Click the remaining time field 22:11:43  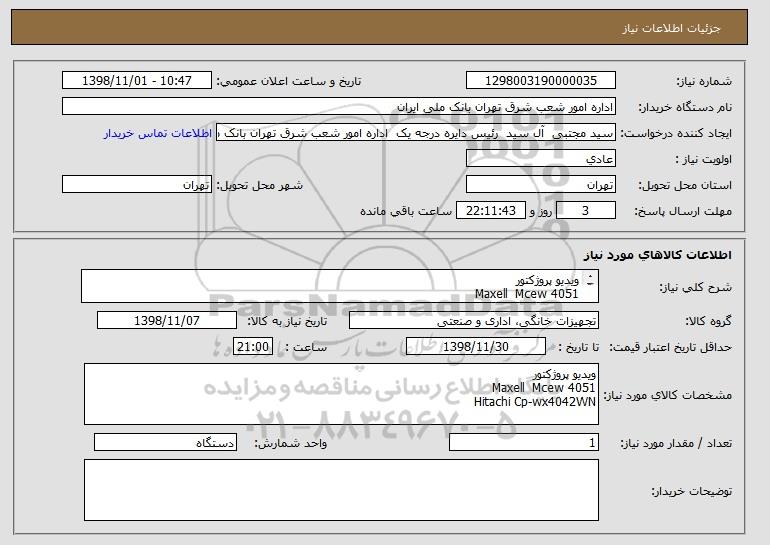pos(491,211)
